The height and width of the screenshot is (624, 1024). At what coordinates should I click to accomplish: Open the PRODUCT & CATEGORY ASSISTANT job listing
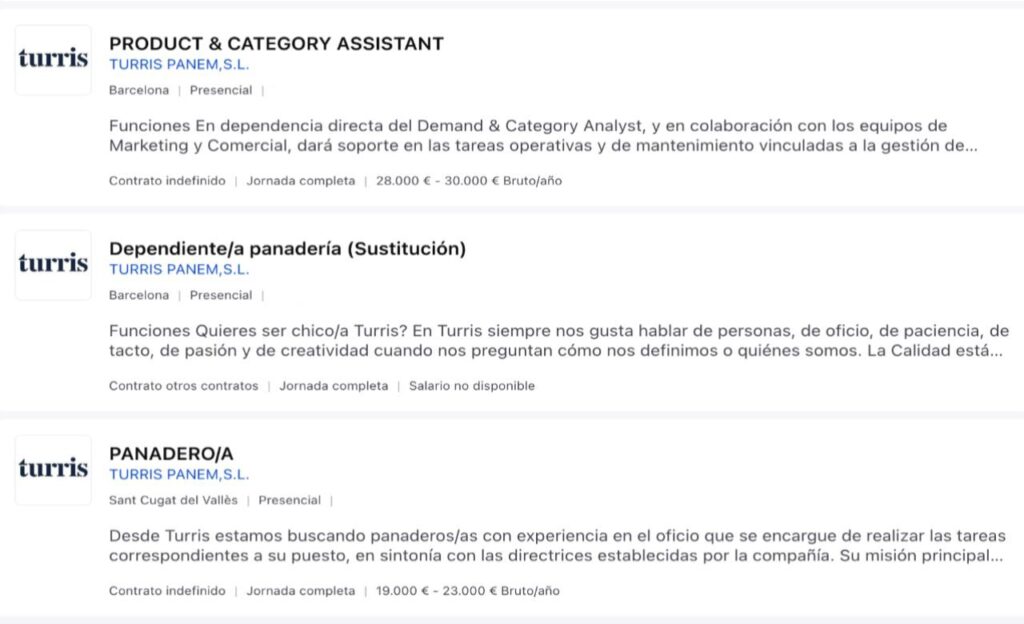(x=277, y=43)
